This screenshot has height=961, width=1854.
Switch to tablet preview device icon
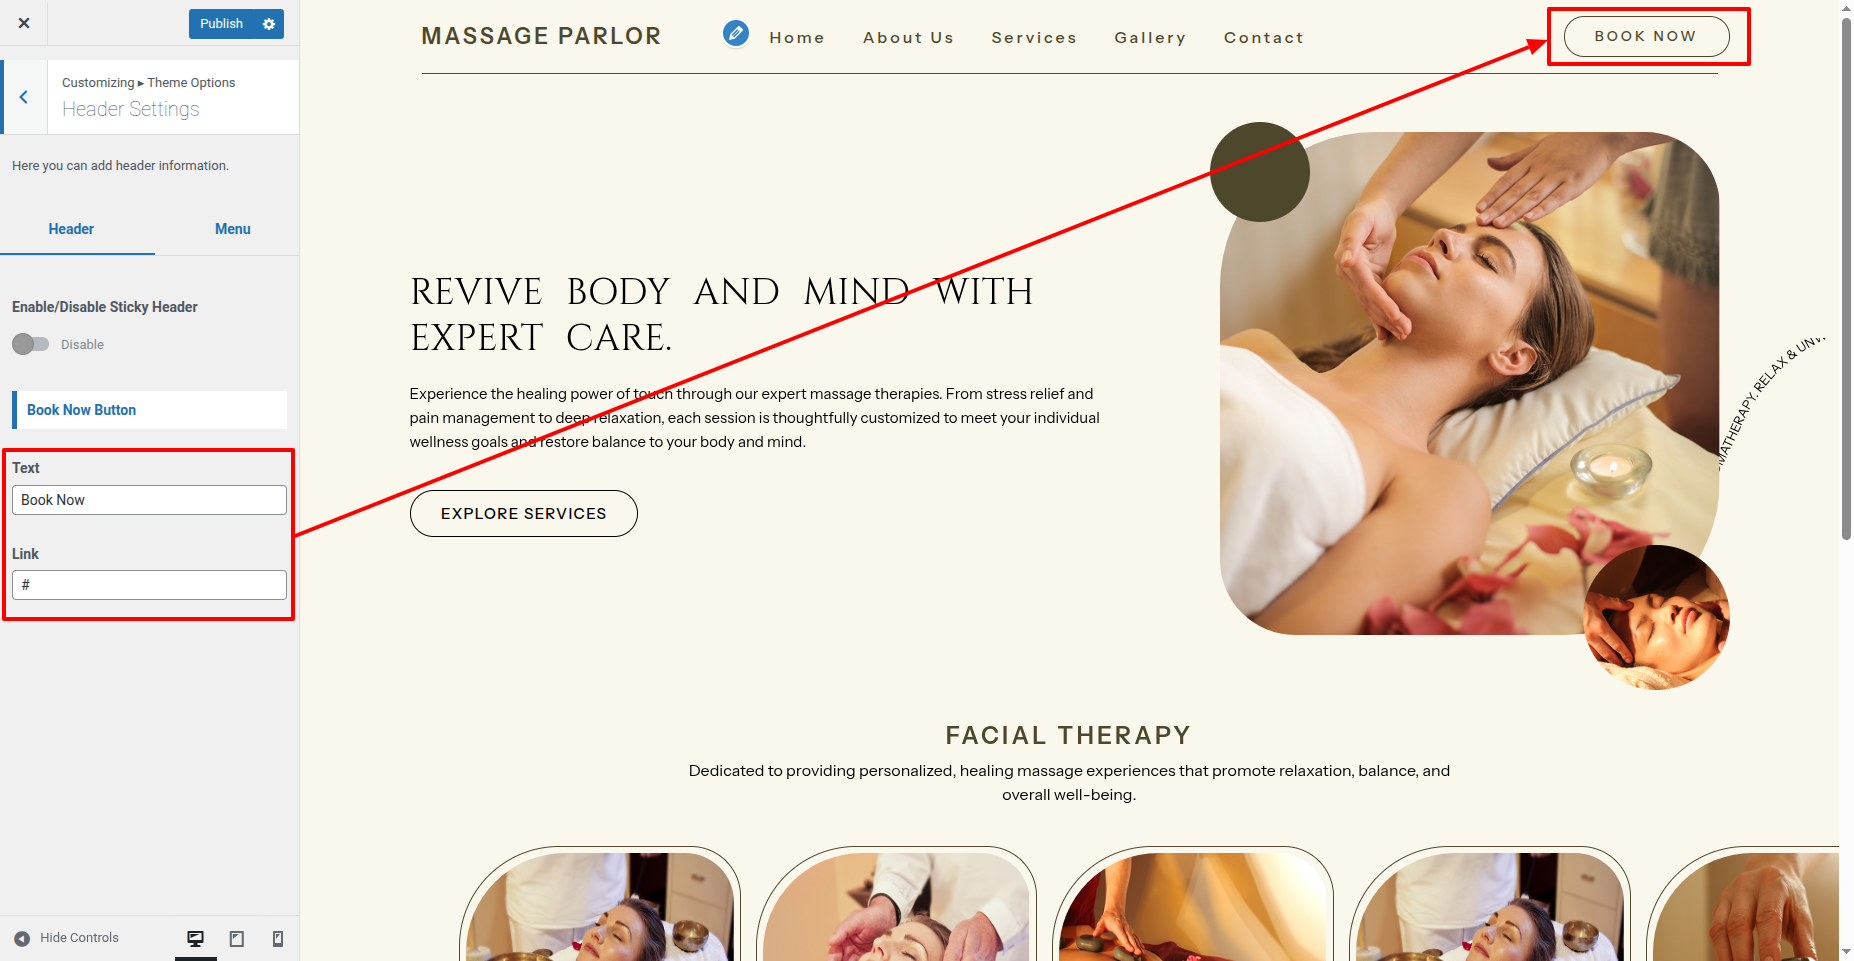237,938
